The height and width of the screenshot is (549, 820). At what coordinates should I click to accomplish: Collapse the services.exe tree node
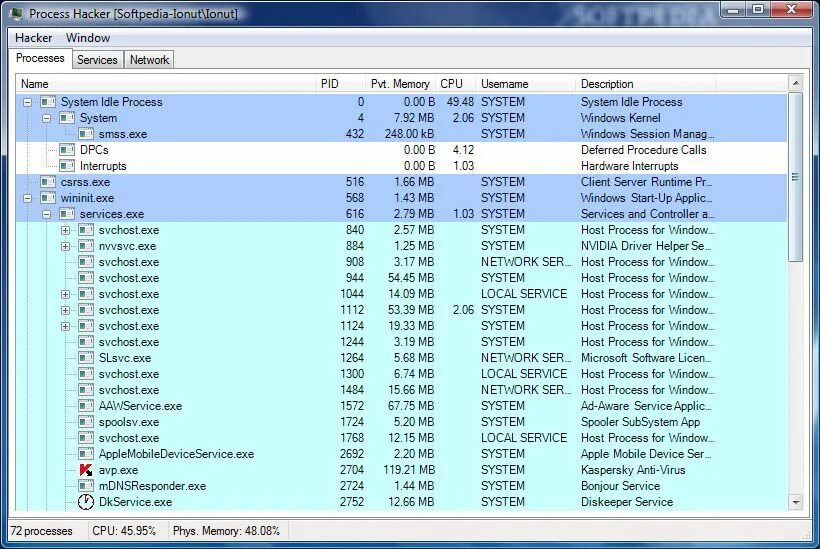point(47,214)
